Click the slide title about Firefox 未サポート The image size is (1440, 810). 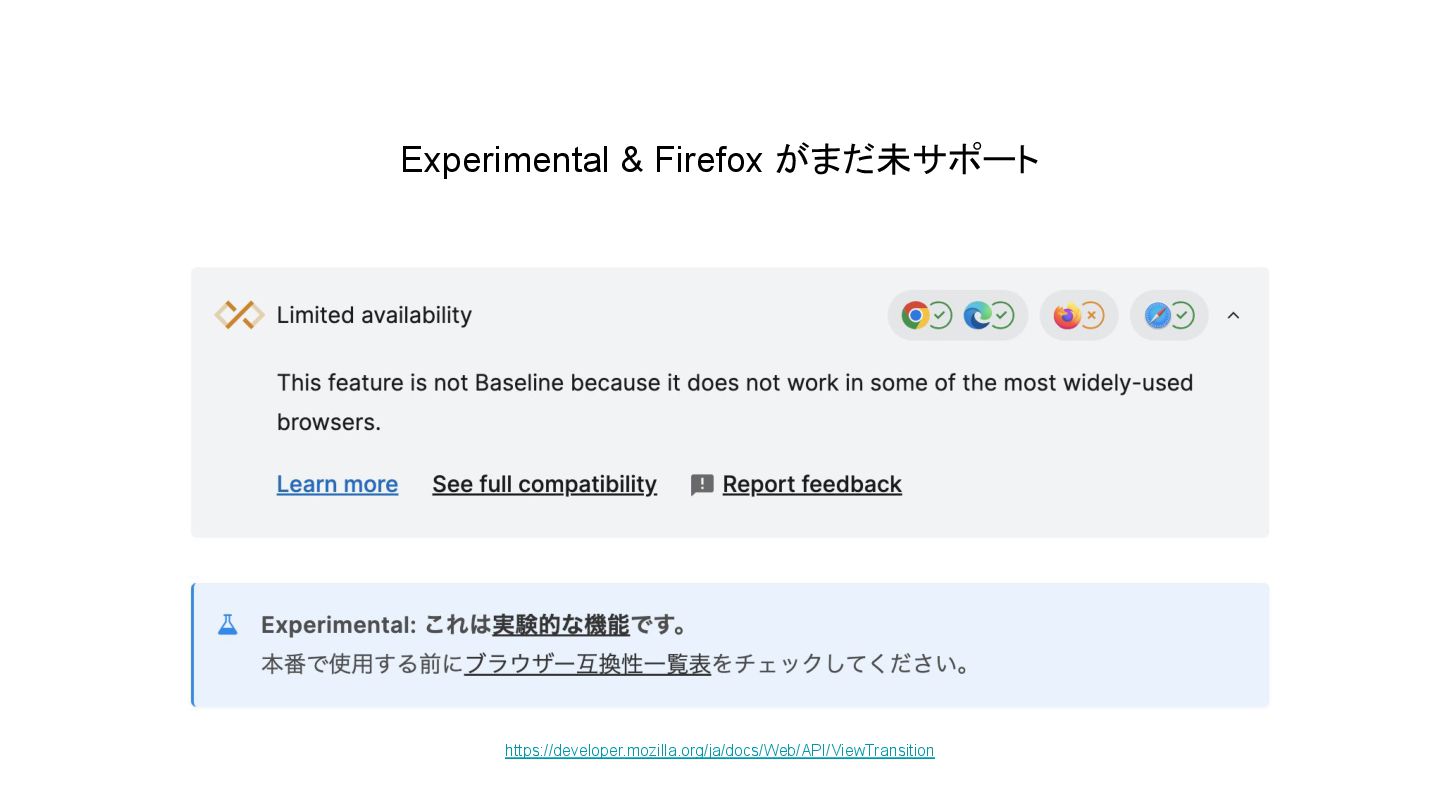(720, 159)
